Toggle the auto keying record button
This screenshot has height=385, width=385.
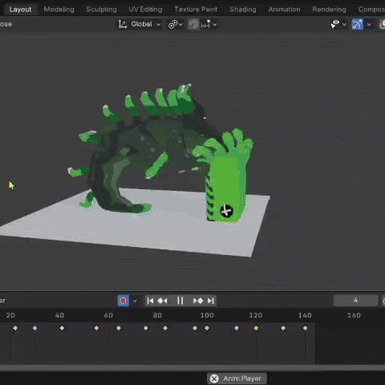point(123,301)
